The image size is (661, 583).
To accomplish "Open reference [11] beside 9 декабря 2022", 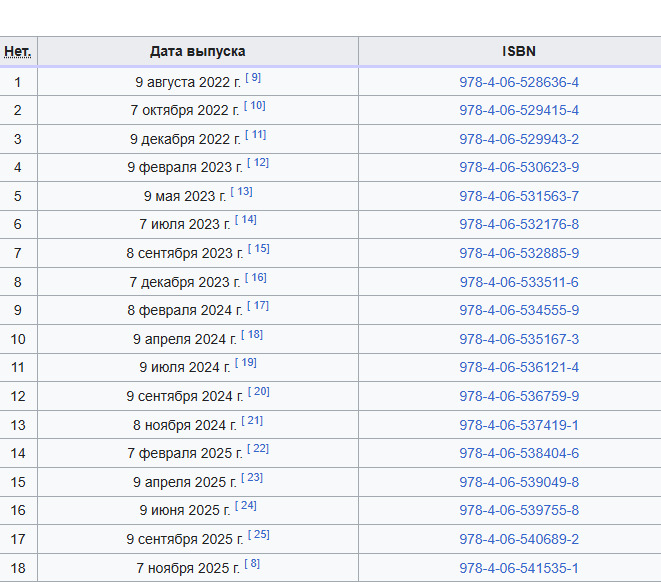I will 256,135.
